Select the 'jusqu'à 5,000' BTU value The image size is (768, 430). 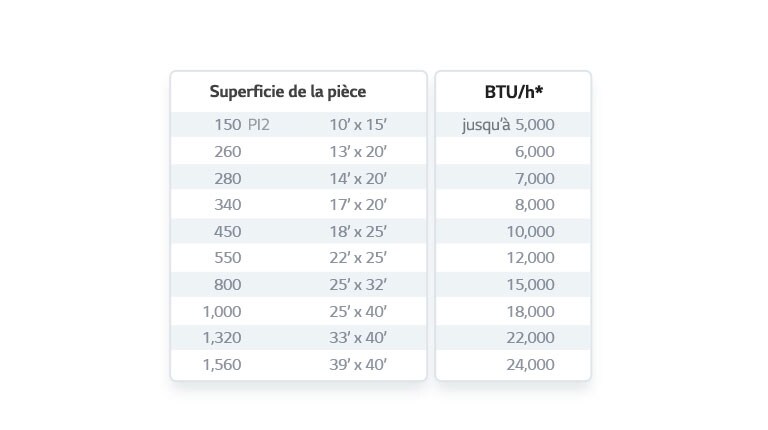(x=508, y=125)
